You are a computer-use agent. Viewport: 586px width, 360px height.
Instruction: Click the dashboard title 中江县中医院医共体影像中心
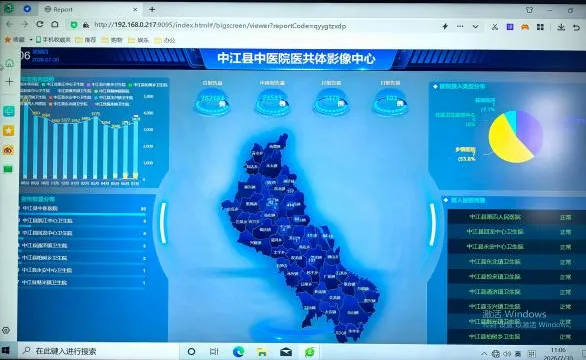pos(296,59)
